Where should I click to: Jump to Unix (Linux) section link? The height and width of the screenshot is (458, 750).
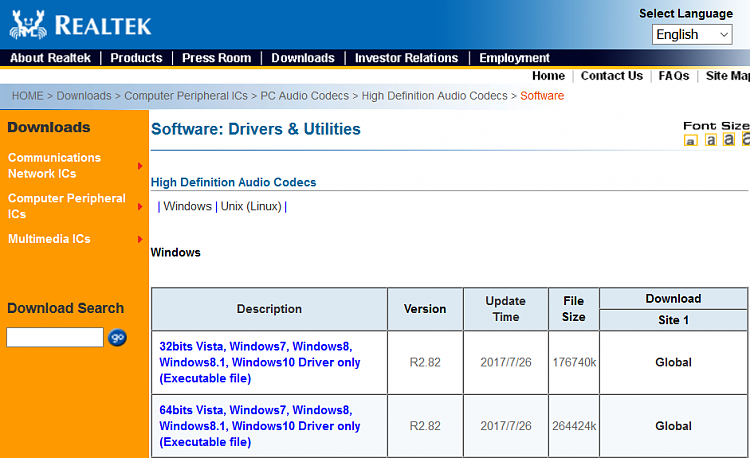pyautogui.click(x=251, y=207)
